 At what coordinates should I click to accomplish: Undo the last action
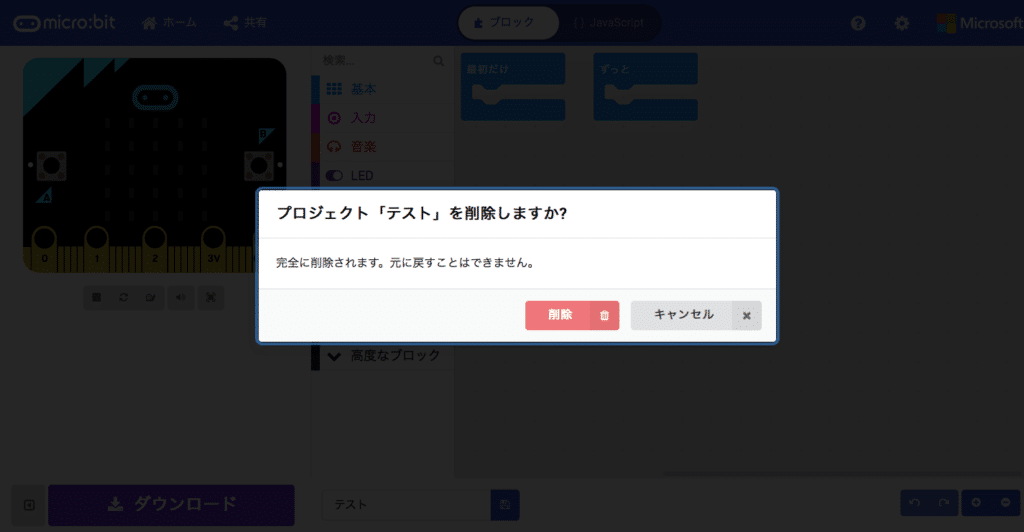[915, 503]
